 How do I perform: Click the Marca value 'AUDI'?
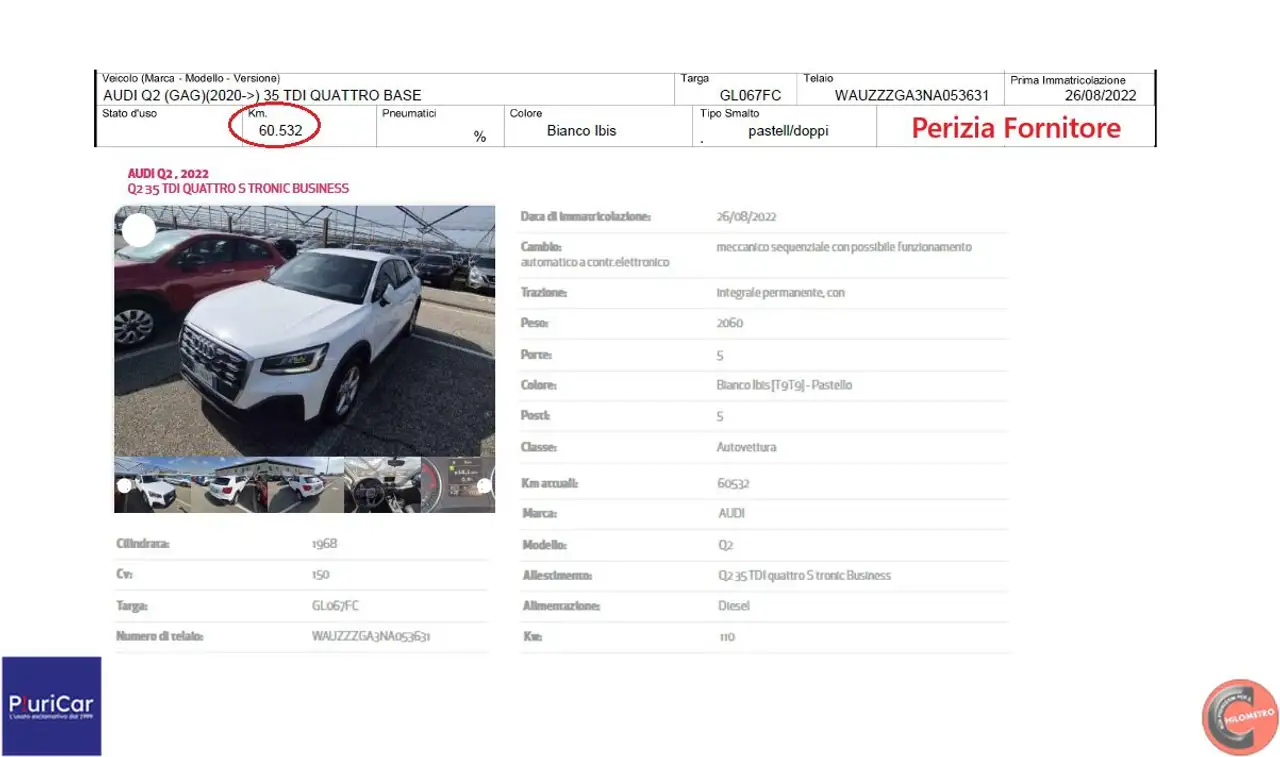(731, 514)
